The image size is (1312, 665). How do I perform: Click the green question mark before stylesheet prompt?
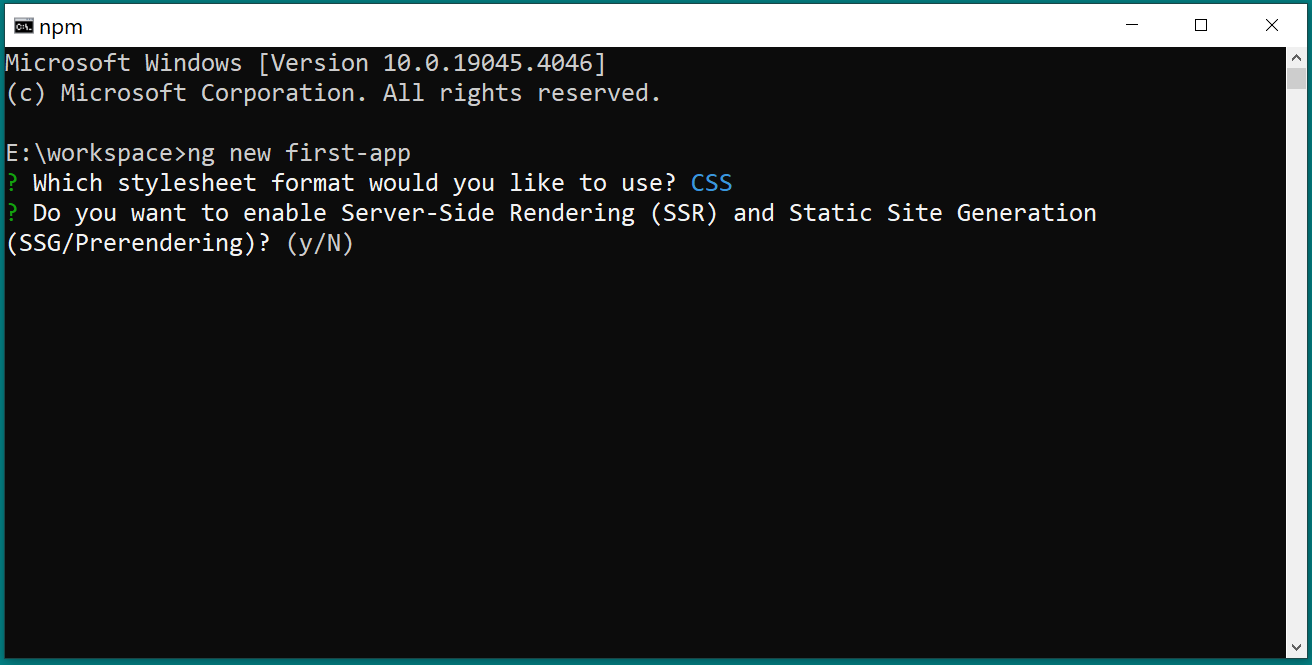[12, 183]
